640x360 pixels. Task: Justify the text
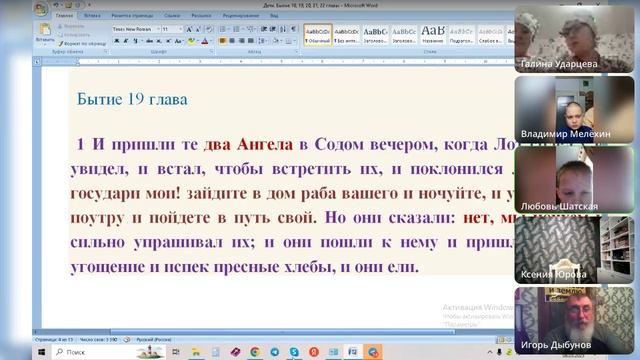[x=251, y=41]
